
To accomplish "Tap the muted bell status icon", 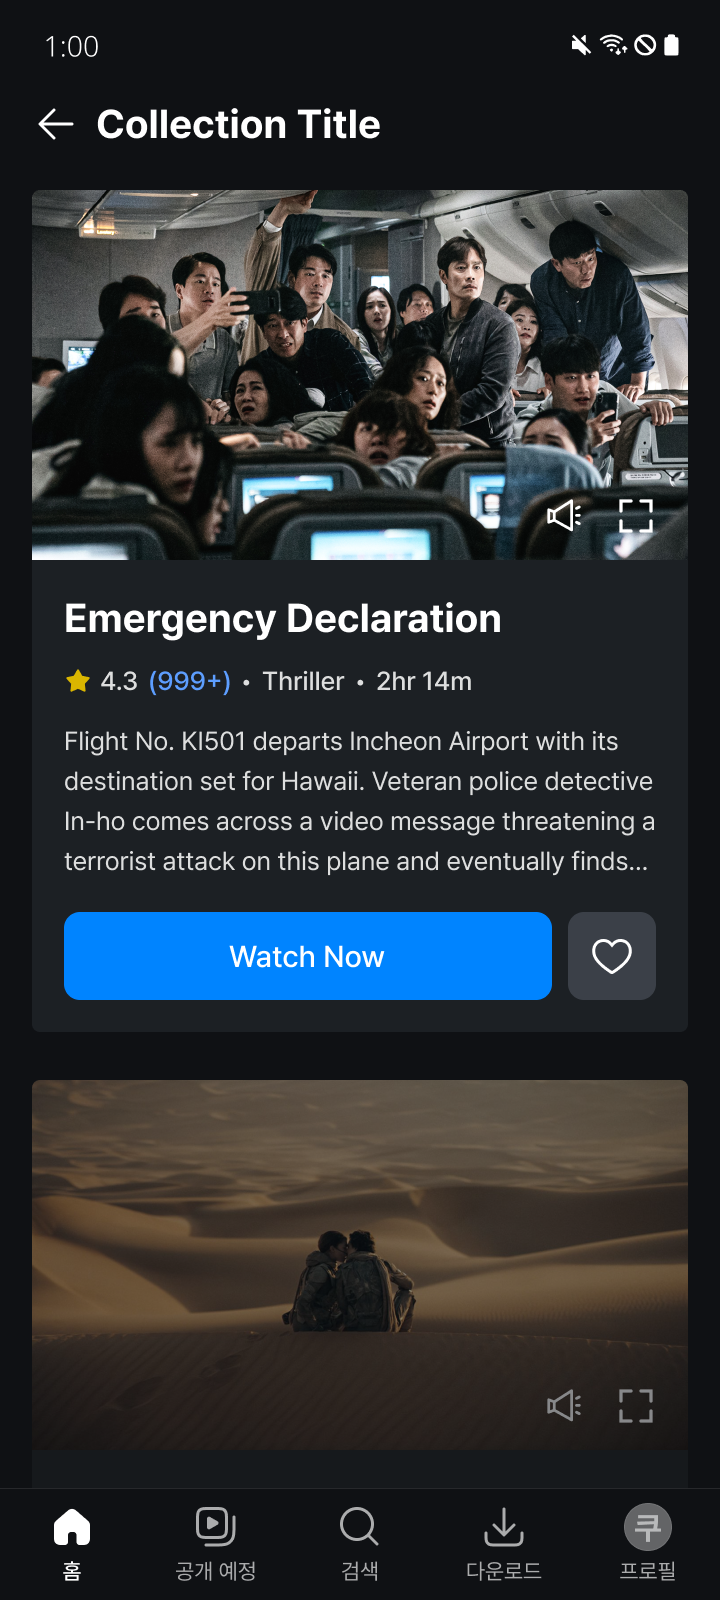I will [x=581, y=45].
